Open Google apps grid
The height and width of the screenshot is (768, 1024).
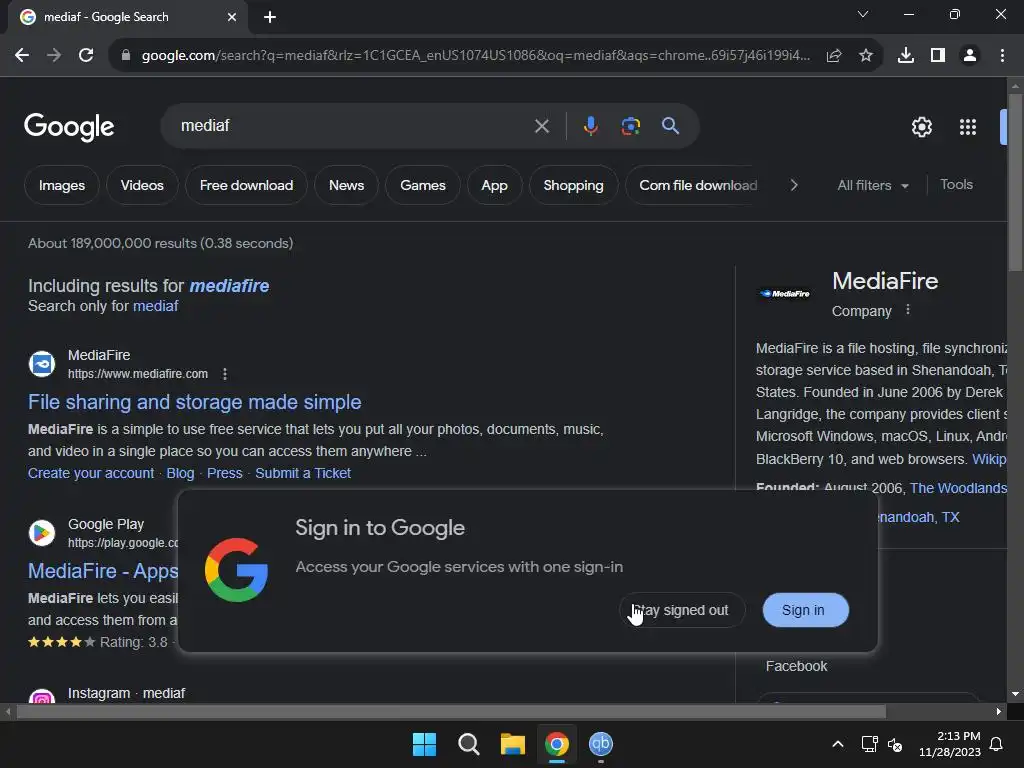(968, 127)
